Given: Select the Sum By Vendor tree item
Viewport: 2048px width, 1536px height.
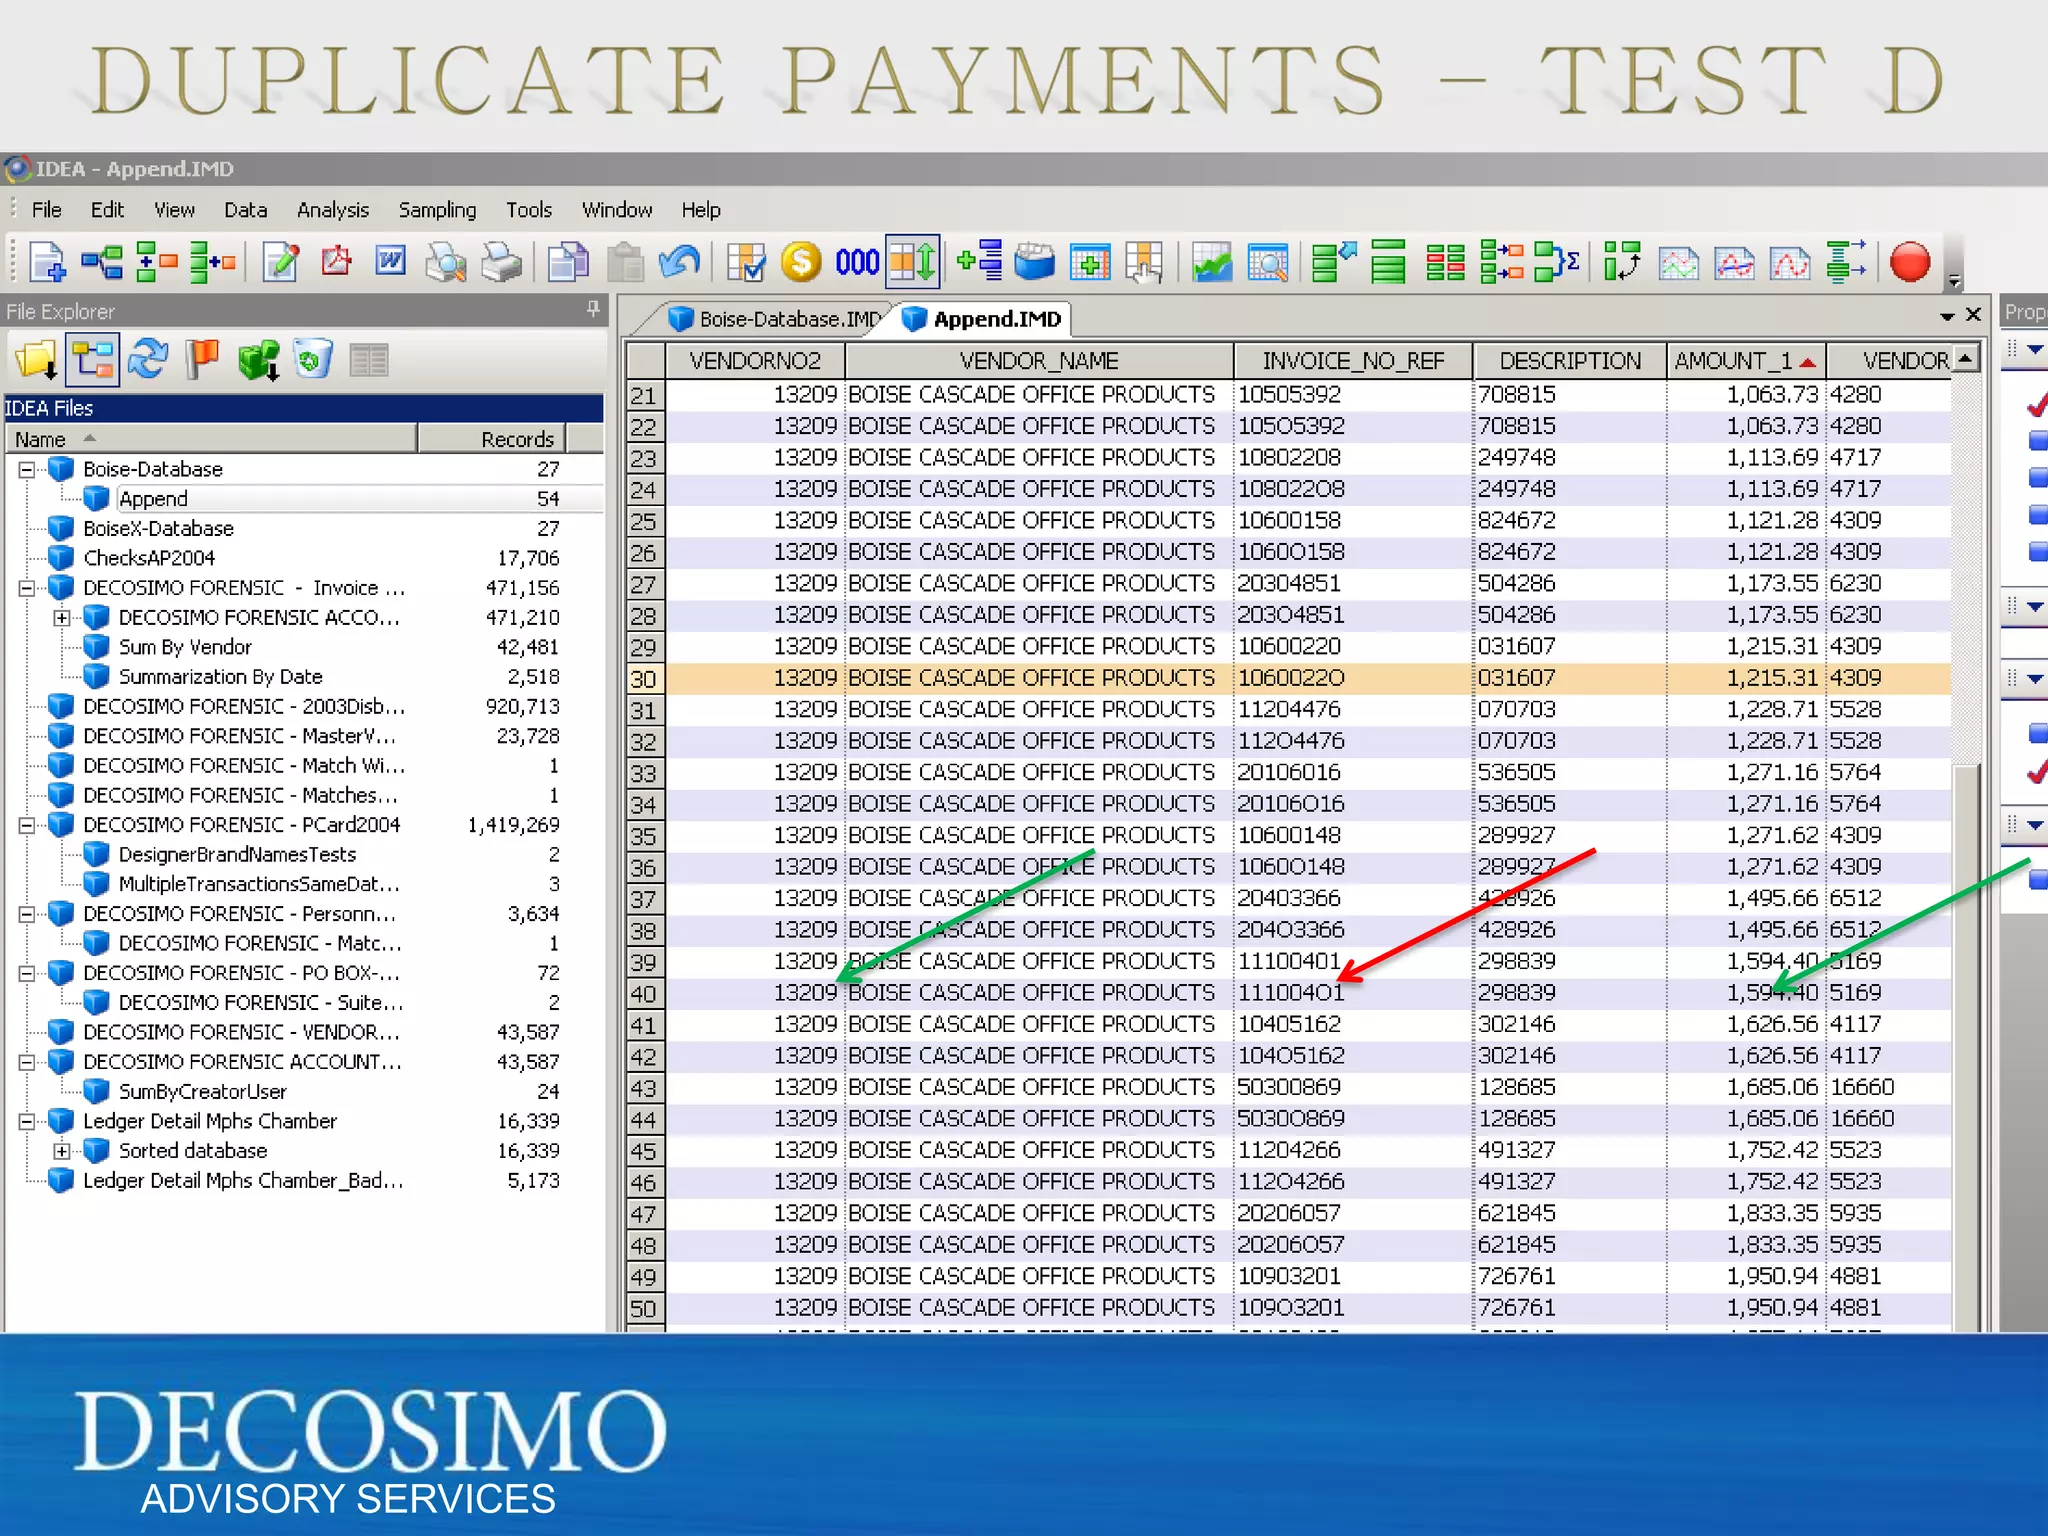Looking at the screenshot, I should pos(185,647).
